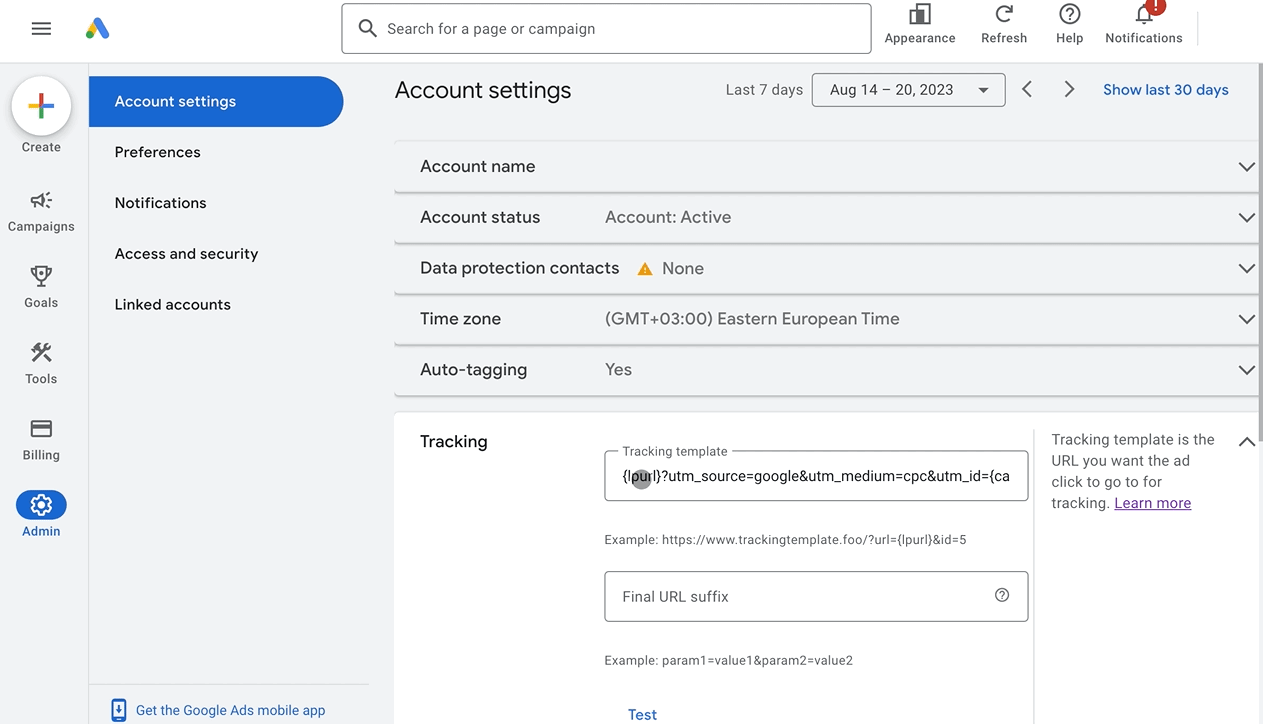Click the mobile app download icon
The width and height of the screenshot is (1263, 724).
119,710
